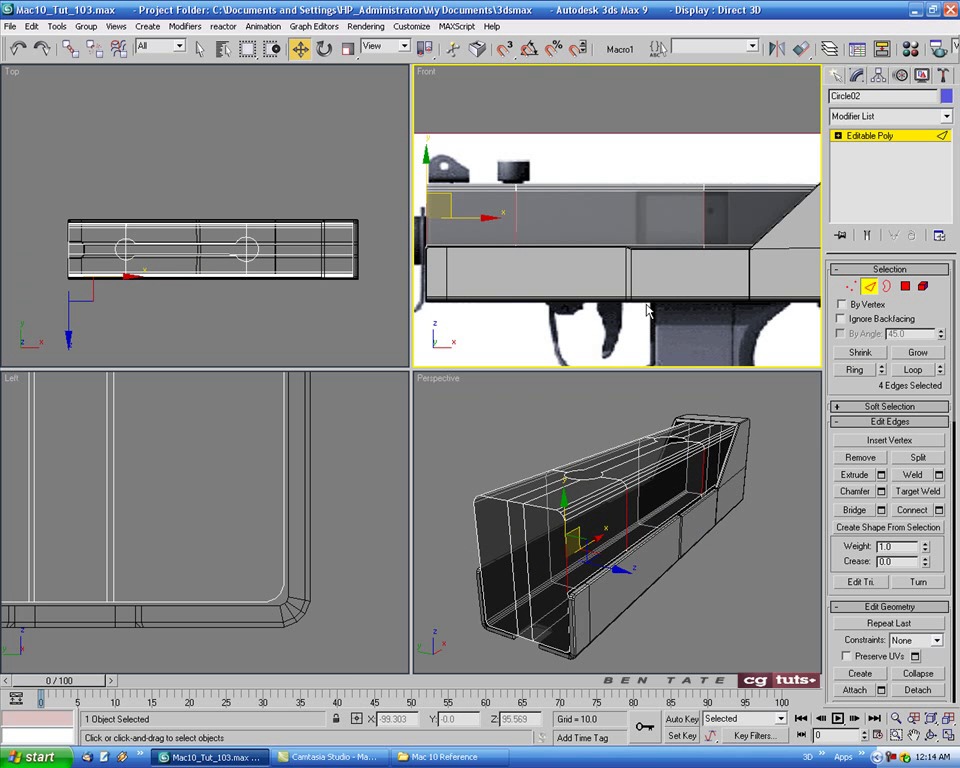Click the Undo arrow icon
Image resolution: width=960 pixels, height=768 pixels.
[18, 49]
